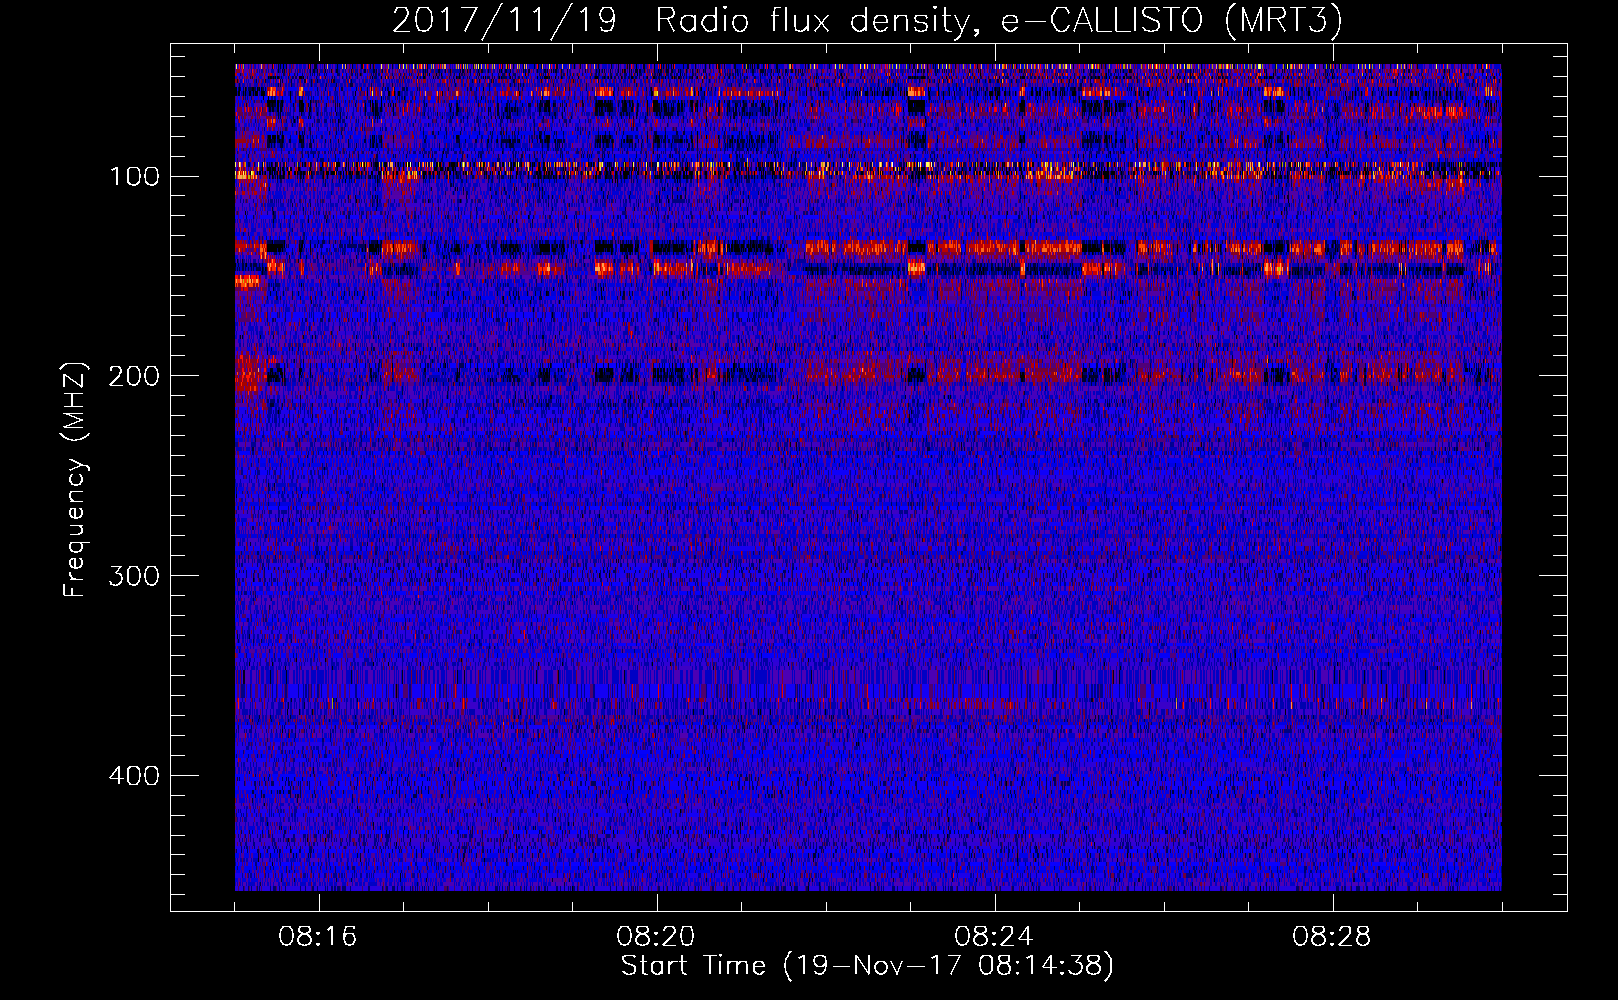Click the 08:24 time tick label

(x=994, y=937)
